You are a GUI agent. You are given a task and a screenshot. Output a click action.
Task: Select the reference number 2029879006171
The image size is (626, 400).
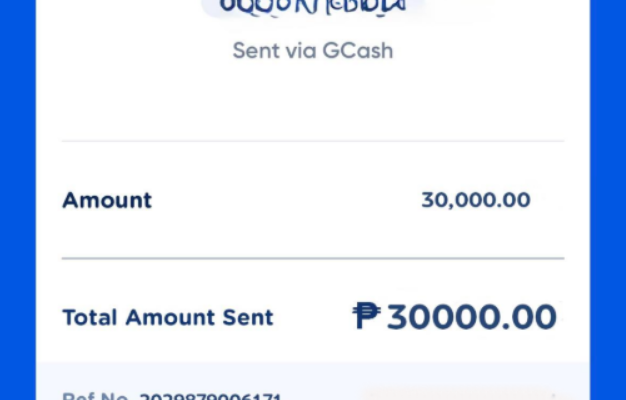coord(210,396)
